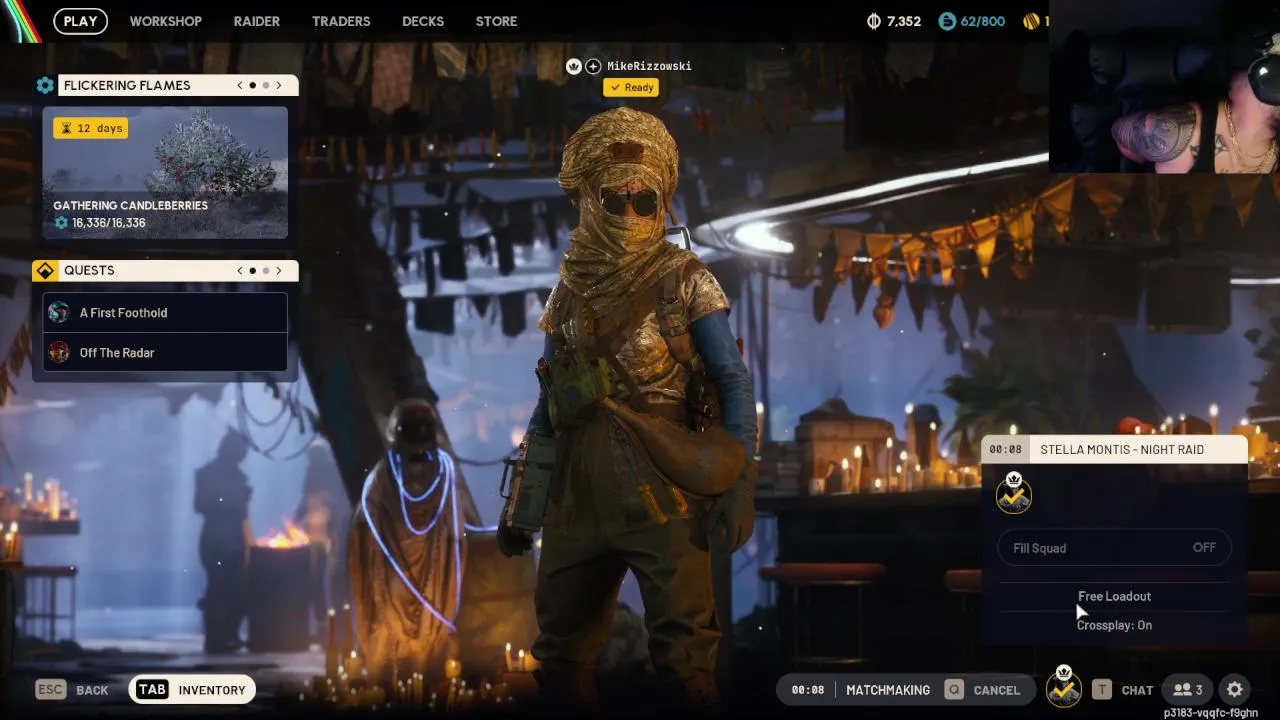Image resolution: width=1280 pixels, height=720 pixels.
Task: Click the STELLA MONTIS - NIGHT RAID header
Action: (1122, 449)
